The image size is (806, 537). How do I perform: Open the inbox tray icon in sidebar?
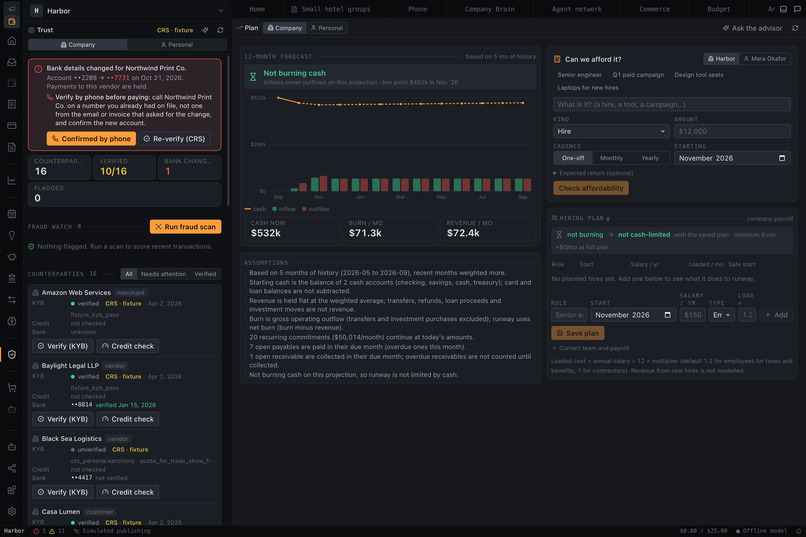pyautogui.click(x=11, y=62)
